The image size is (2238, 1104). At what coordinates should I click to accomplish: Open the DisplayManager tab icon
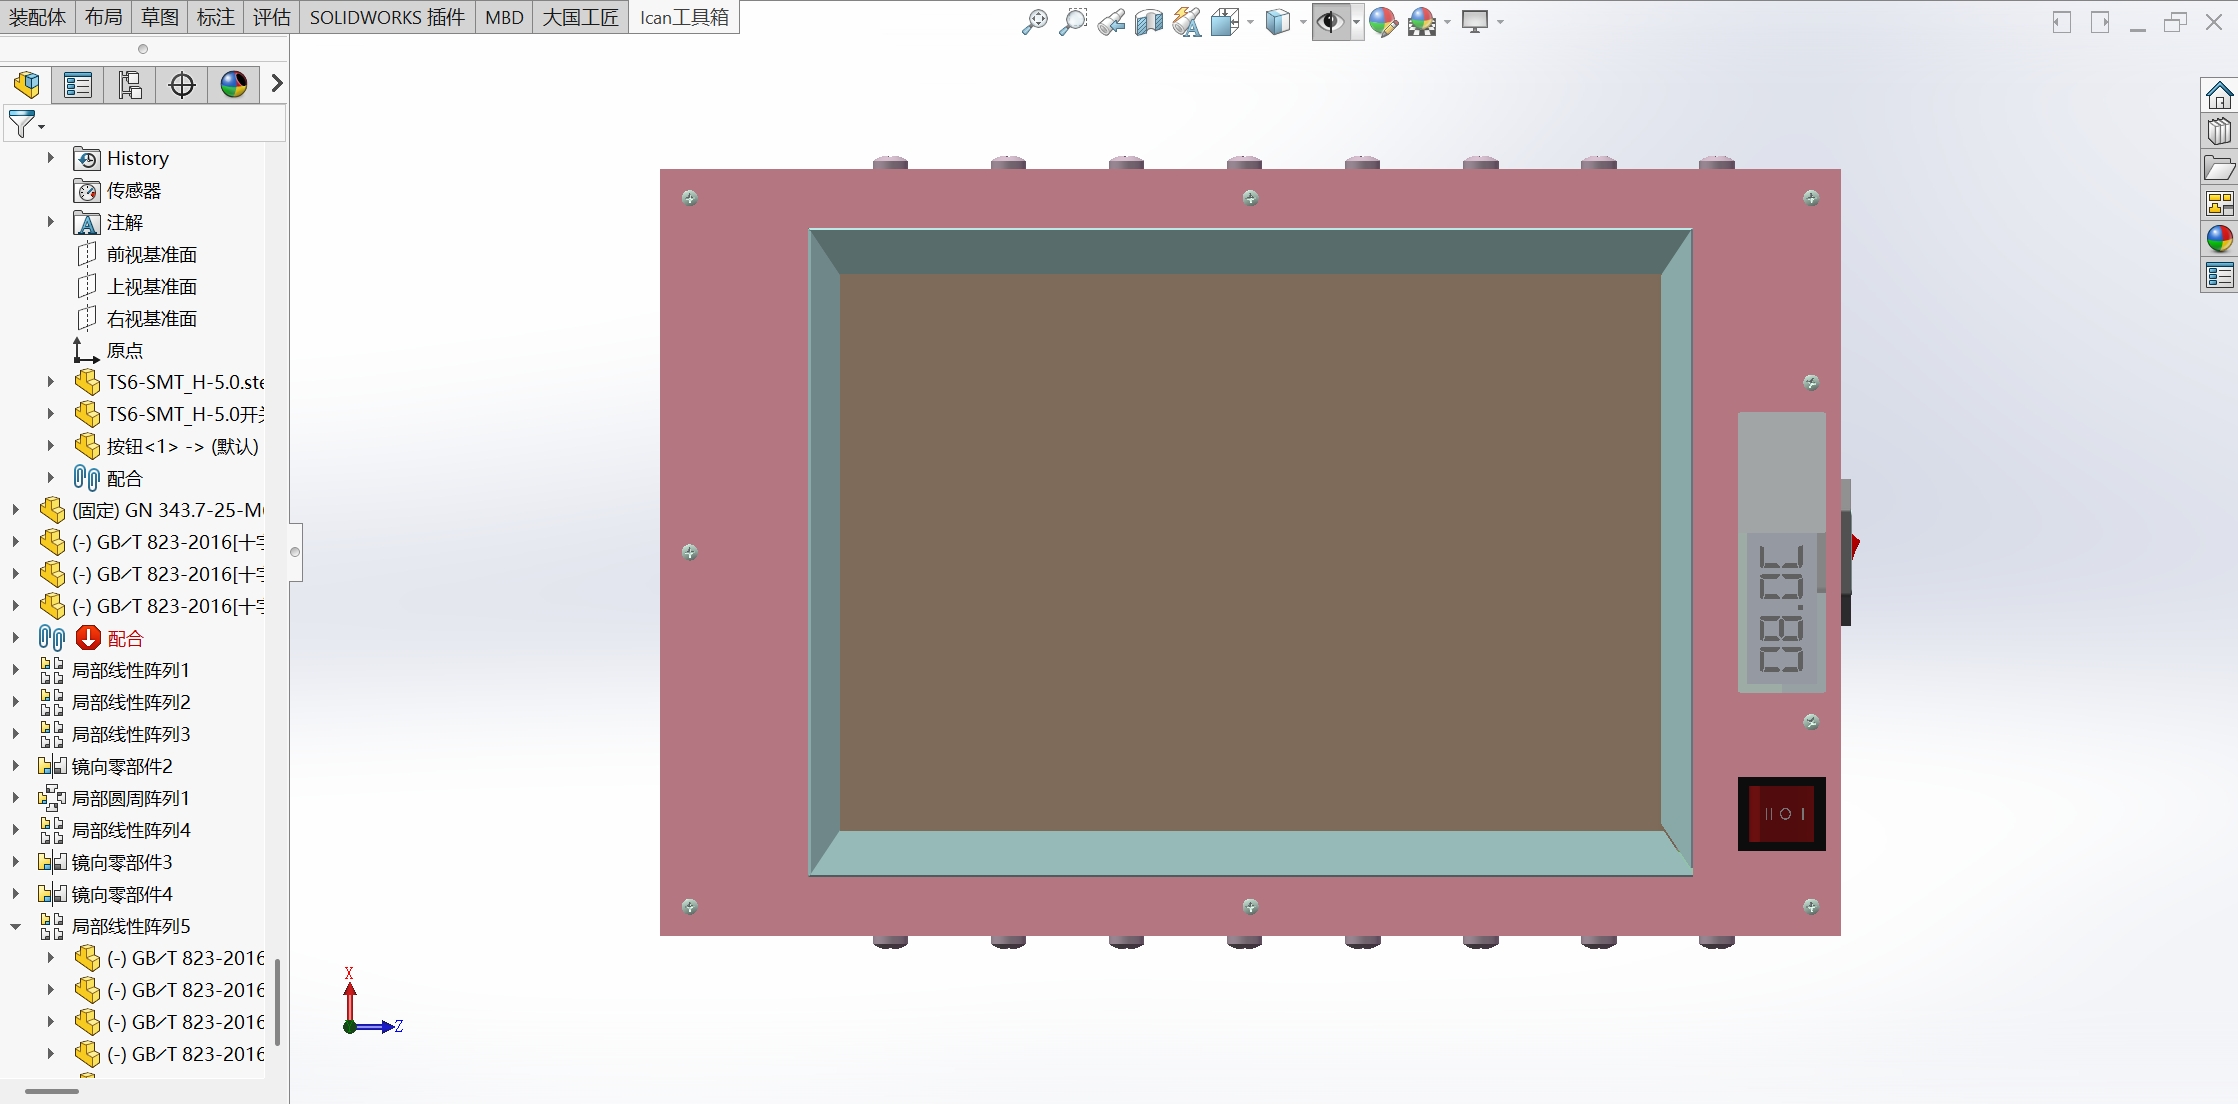(234, 85)
